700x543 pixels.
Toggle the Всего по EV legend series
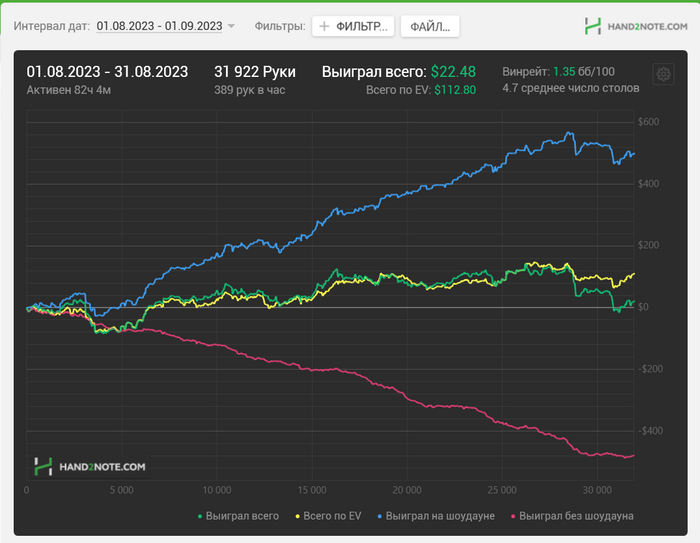328,516
